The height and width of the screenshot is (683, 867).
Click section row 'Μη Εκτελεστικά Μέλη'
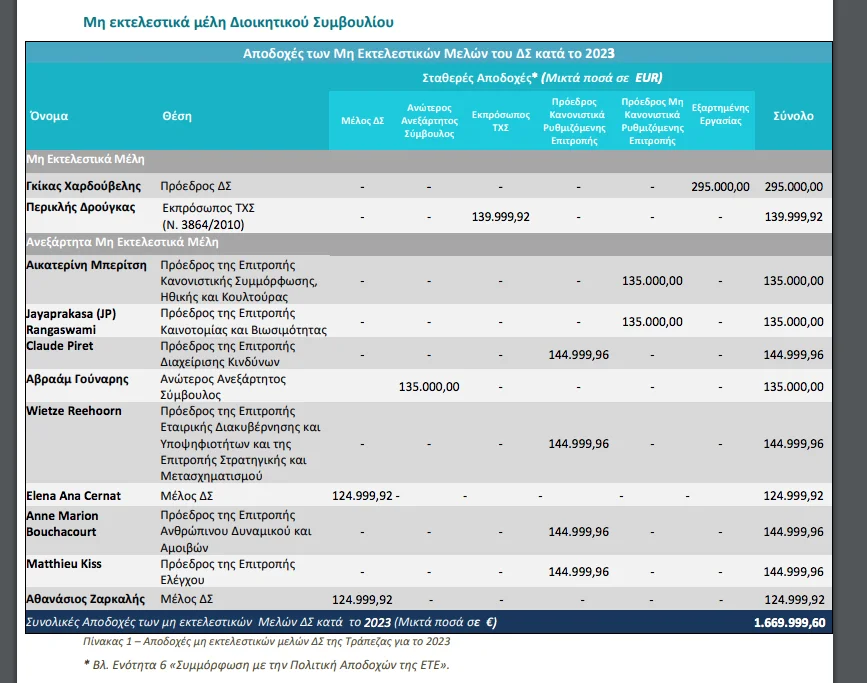point(429,159)
